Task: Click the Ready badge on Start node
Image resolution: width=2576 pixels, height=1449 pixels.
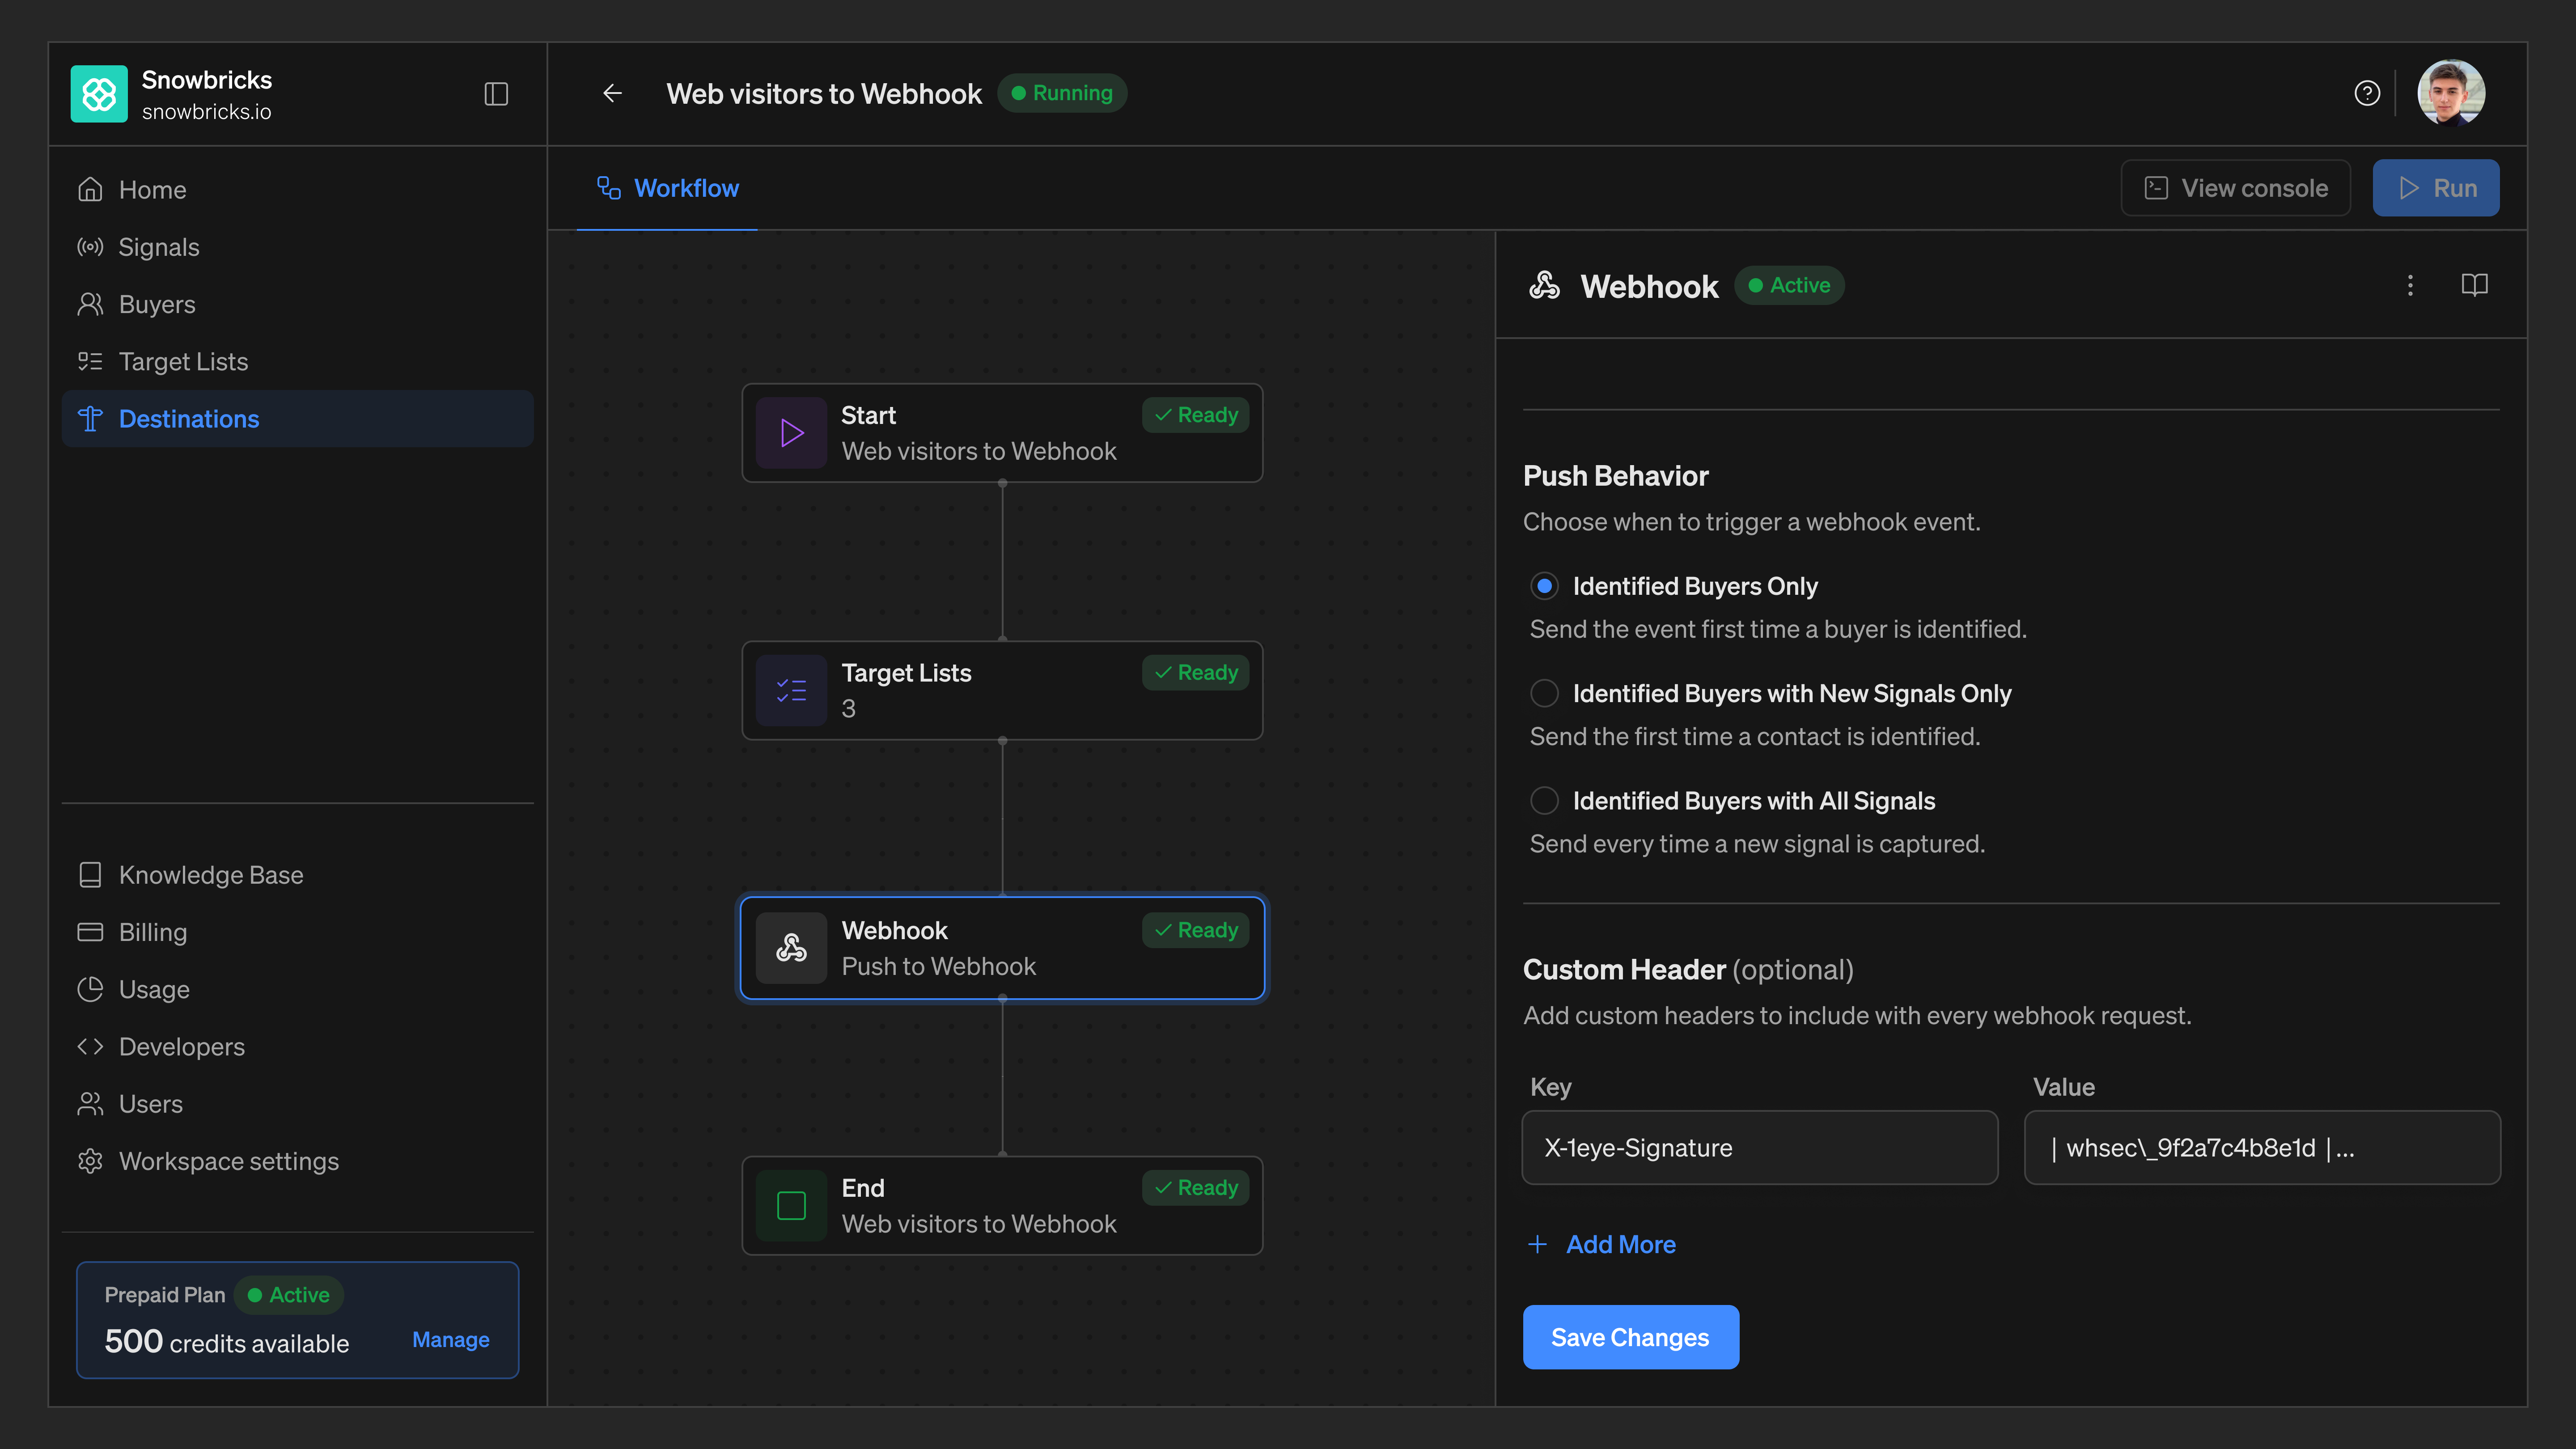Action: (x=1196, y=415)
